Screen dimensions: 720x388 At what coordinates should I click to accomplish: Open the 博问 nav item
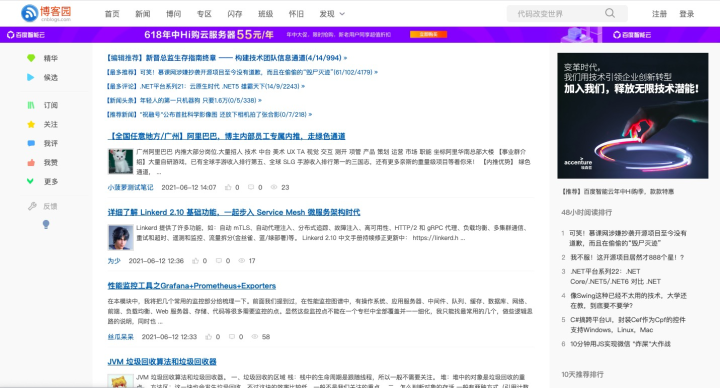[x=174, y=14]
